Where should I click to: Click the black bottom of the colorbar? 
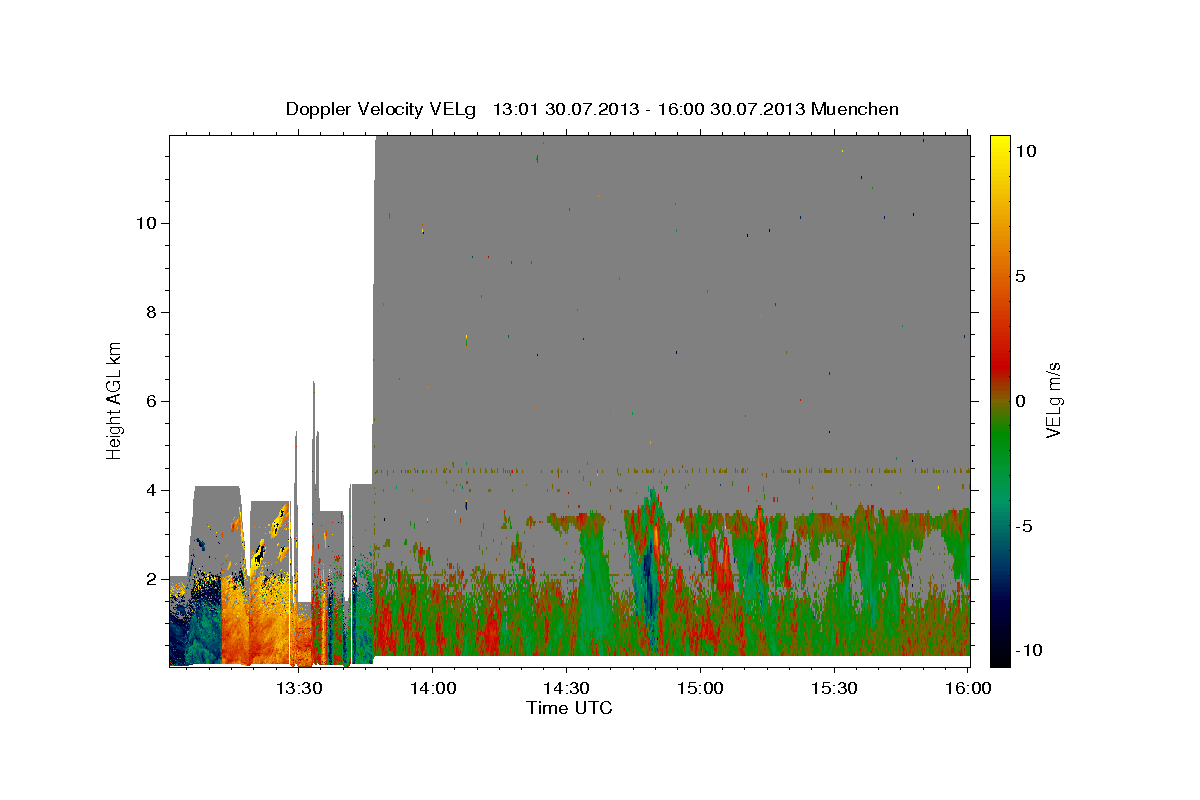click(x=1000, y=655)
